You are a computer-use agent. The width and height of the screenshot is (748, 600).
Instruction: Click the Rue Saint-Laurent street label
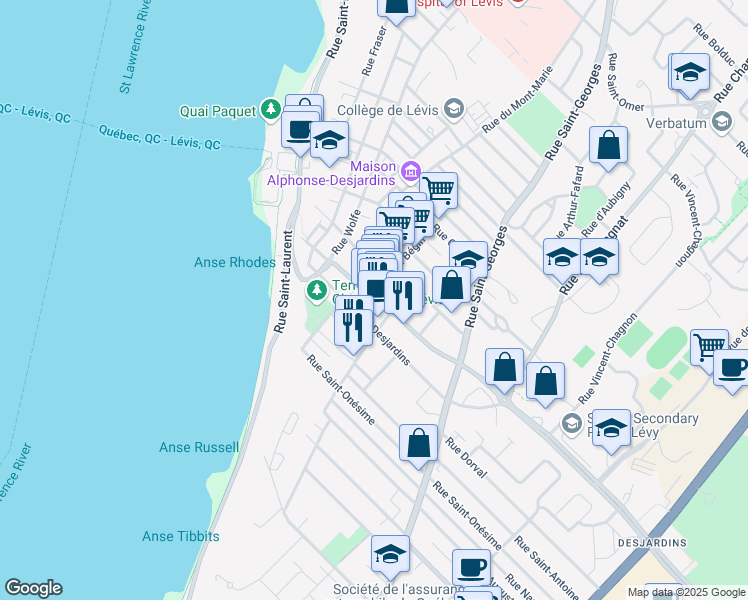coord(284,282)
